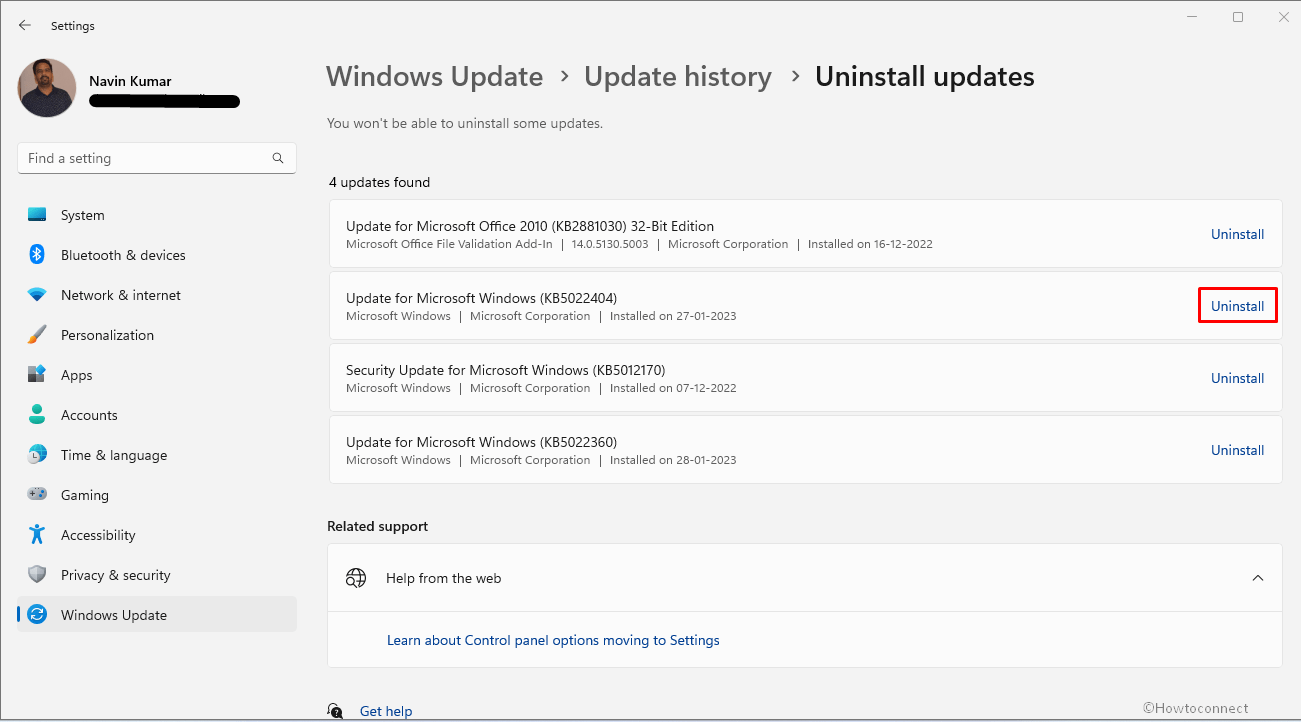The image size is (1301, 722).
Task: Click the Accessibility figure icon
Action: coord(37,535)
